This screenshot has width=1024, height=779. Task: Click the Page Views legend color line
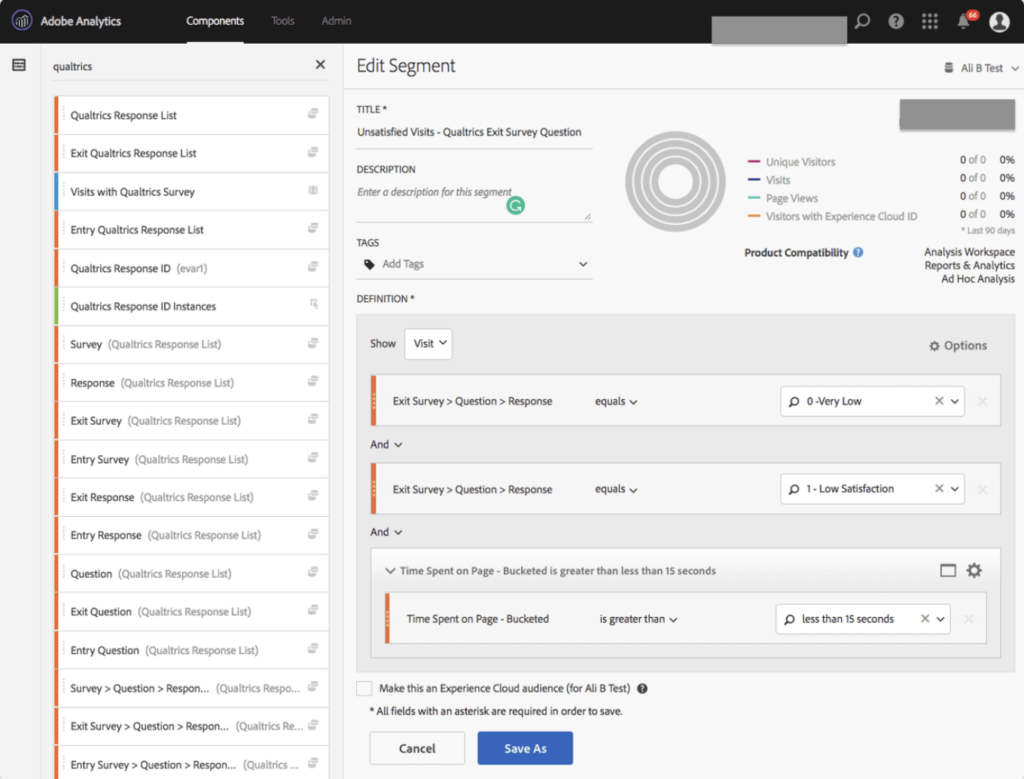pyautogui.click(x=754, y=198)
